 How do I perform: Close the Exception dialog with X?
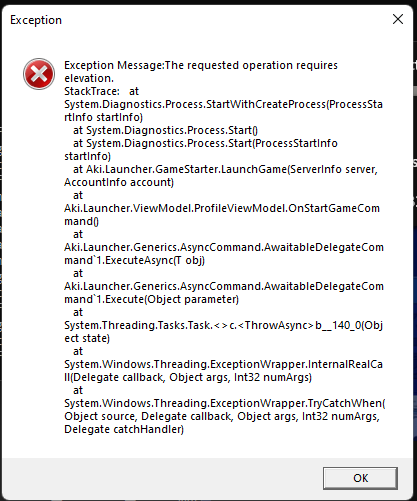pyautogui.click(x=398, y=19)
